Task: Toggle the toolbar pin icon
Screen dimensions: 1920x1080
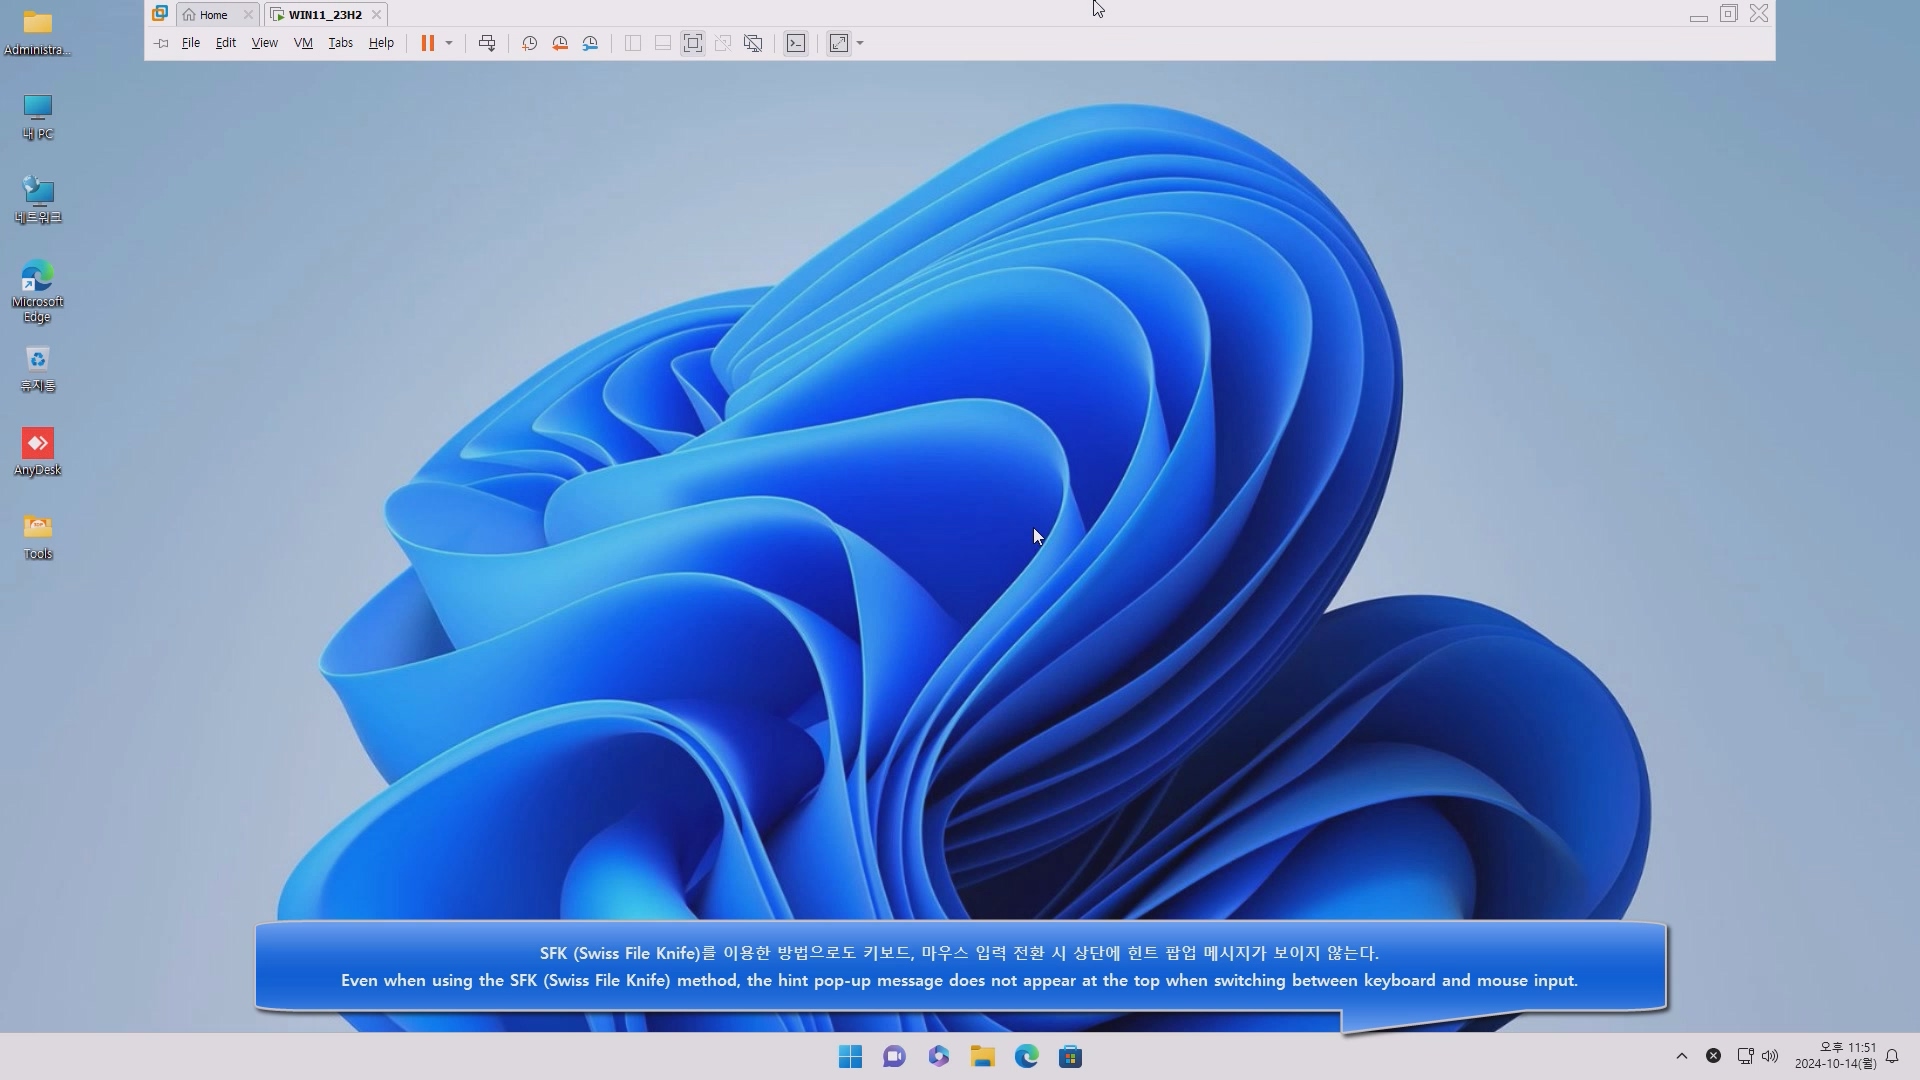Action: [161, 43]
